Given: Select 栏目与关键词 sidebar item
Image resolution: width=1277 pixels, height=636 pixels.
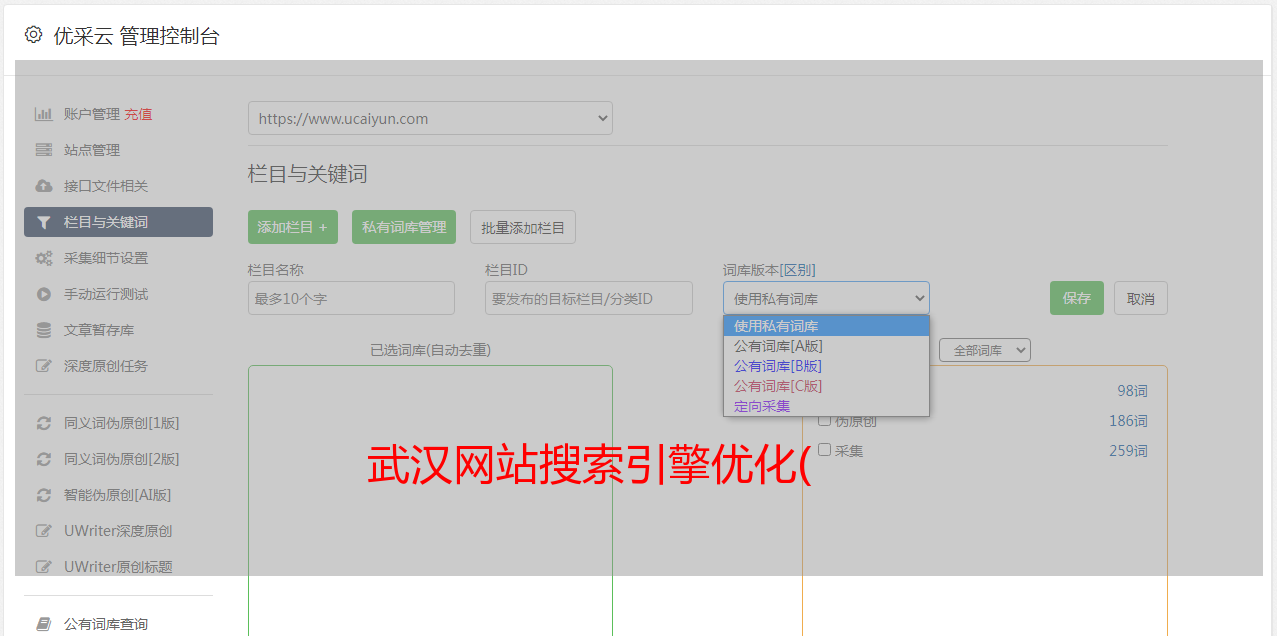Looking at the screenshot, I should point(118,222).
